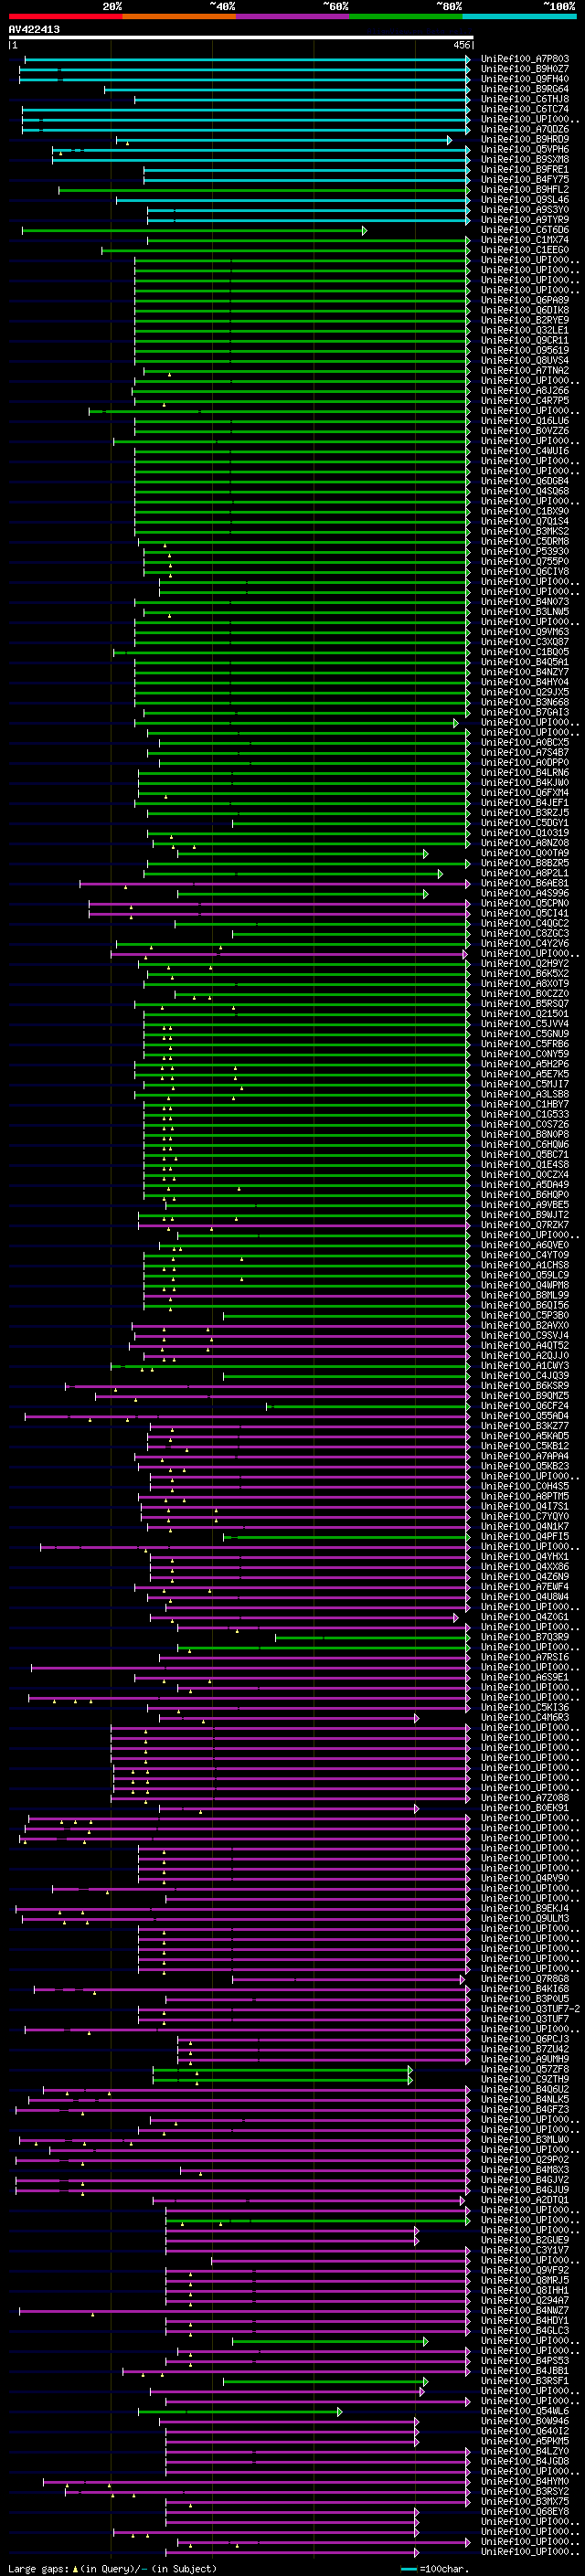Image resolution: width=585 pixels, height=2576 pixels.
Task: Open hit UniRef100_A7Z088
Action: tap(525, 1798)
